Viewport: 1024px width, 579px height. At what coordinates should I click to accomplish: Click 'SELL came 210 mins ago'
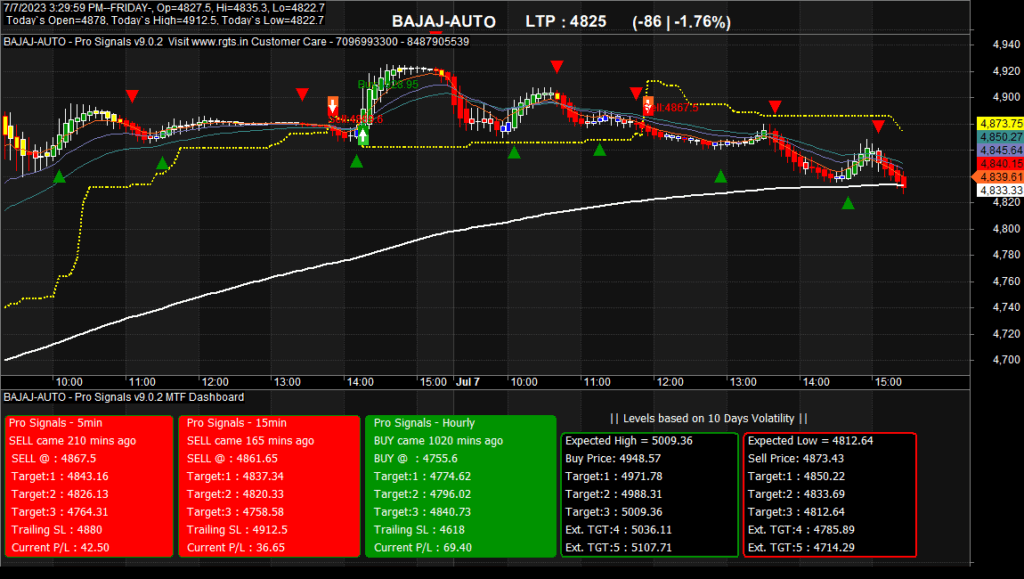click(72, 441)
